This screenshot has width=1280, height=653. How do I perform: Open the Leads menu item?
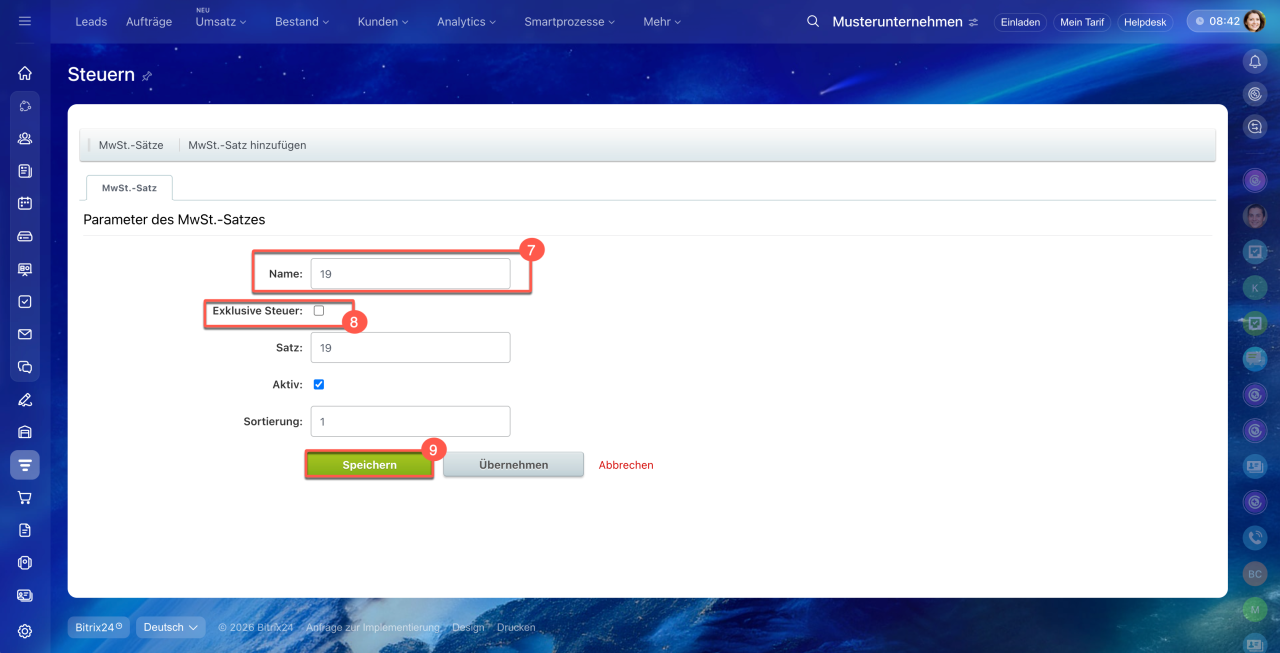click(x=91, y=21)
